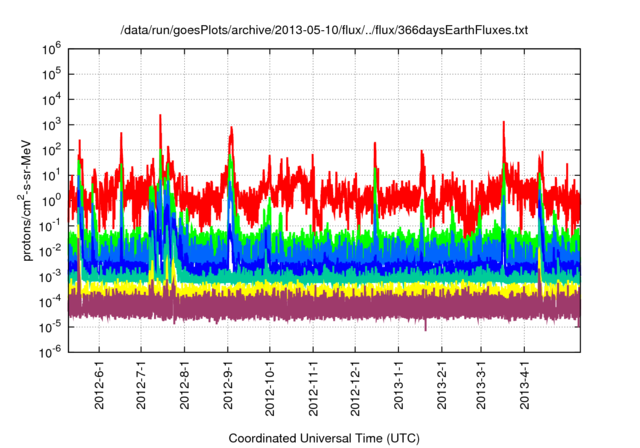The height and width of the screenshot is (448, 640).
Task: Click the y-axis tick label 10^3
Action: tap(53, 124)
